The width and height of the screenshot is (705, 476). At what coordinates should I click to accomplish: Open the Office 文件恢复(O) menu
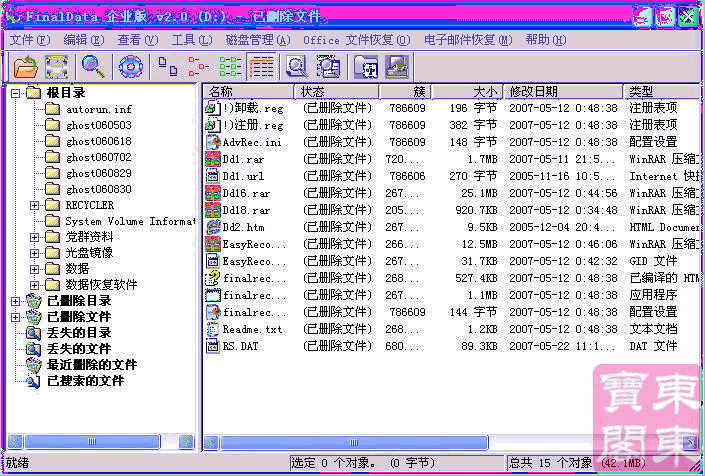click(357, 40)
